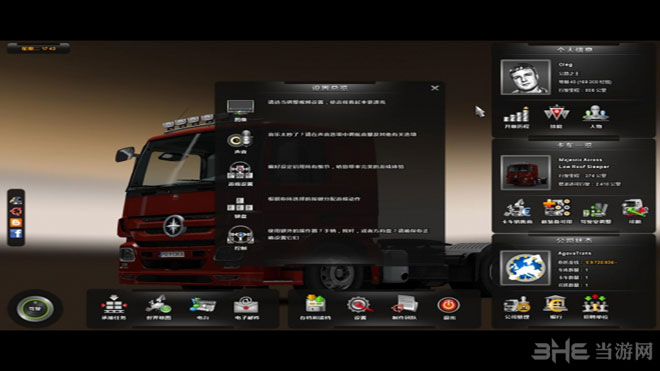Click the driver portrait photo
The height and width of the screenshot is (371, 660).
coord(525,77)
